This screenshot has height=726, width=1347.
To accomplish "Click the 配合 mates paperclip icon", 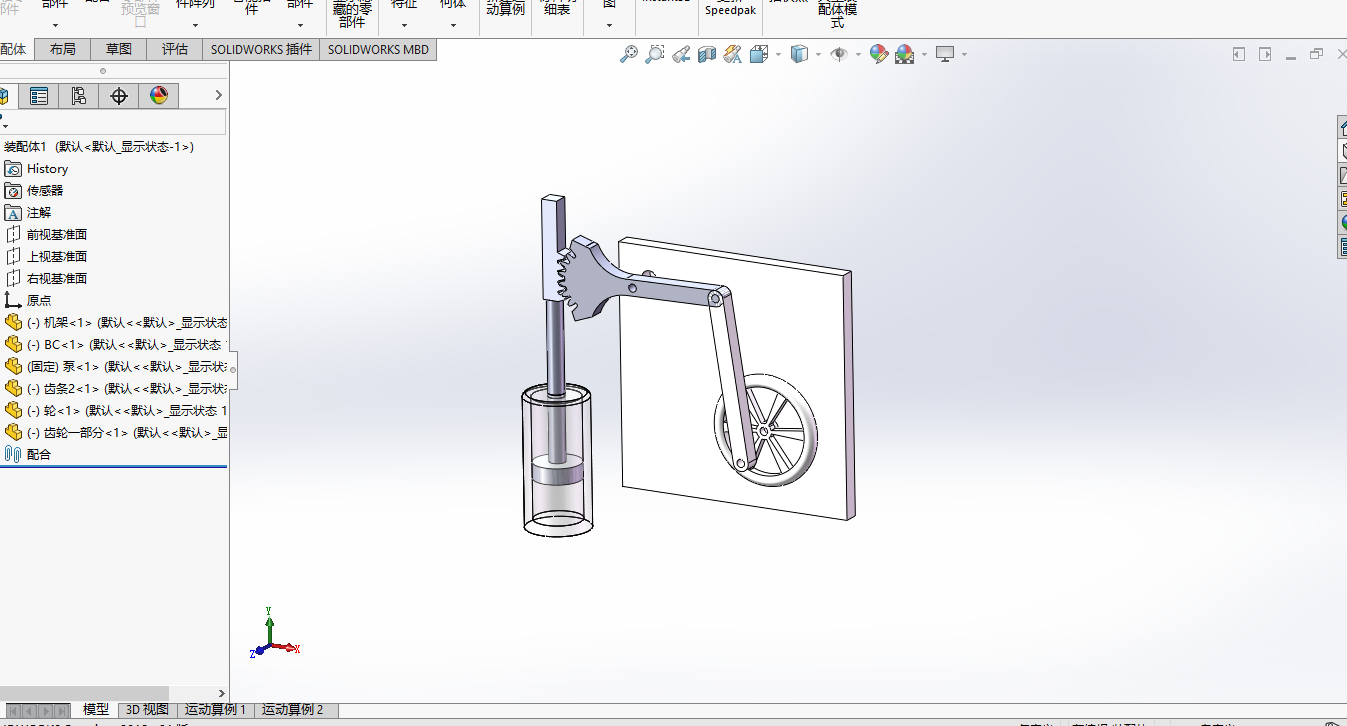I will tap(13, 454).
